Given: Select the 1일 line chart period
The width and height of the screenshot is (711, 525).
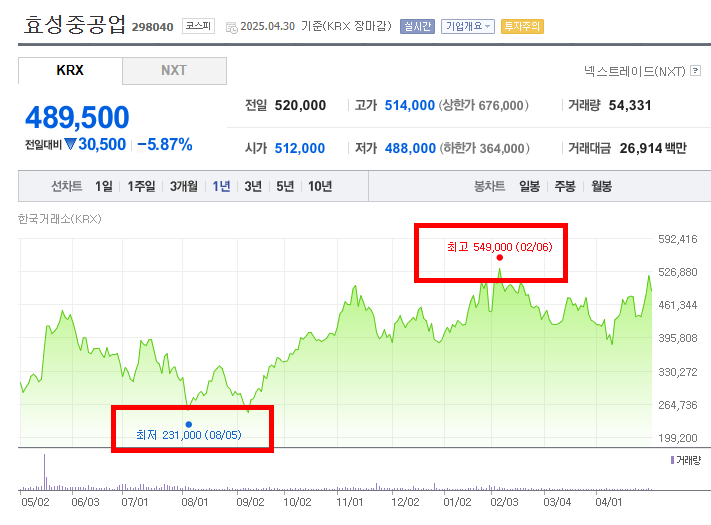Looking at the screenshot, I should click(x=103, y=186).
